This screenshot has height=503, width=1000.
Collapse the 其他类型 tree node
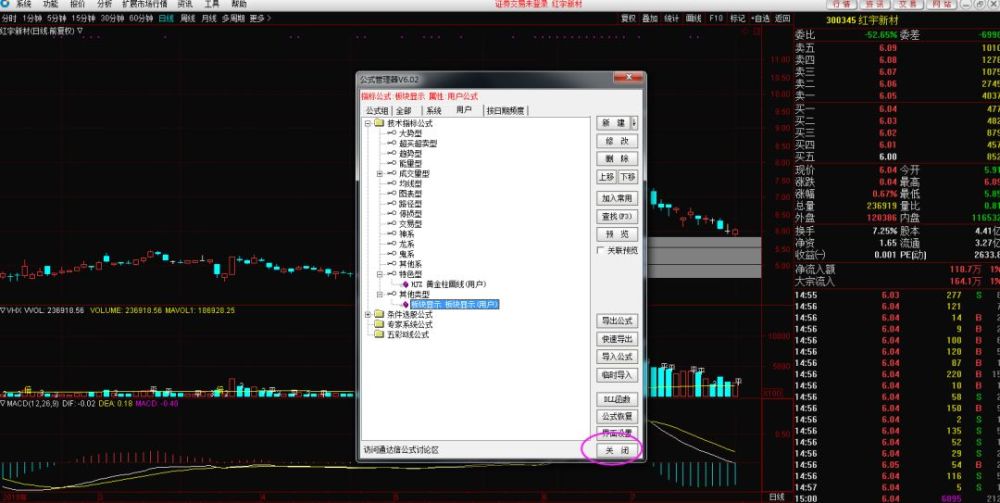click(380, 294)
